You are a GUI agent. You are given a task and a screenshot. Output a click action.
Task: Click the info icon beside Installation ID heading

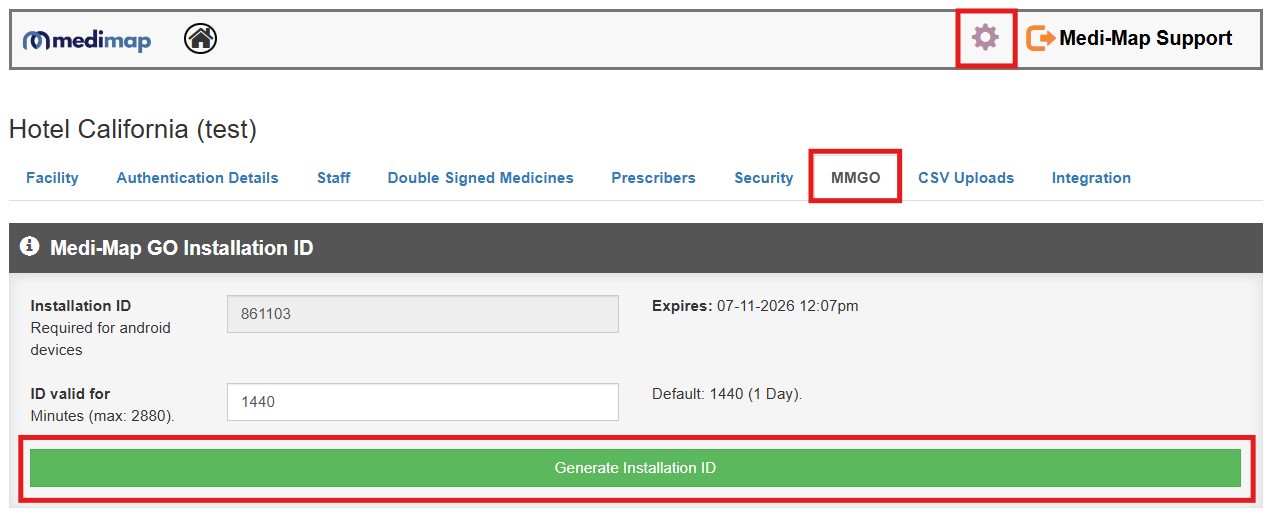pos(29,246)
